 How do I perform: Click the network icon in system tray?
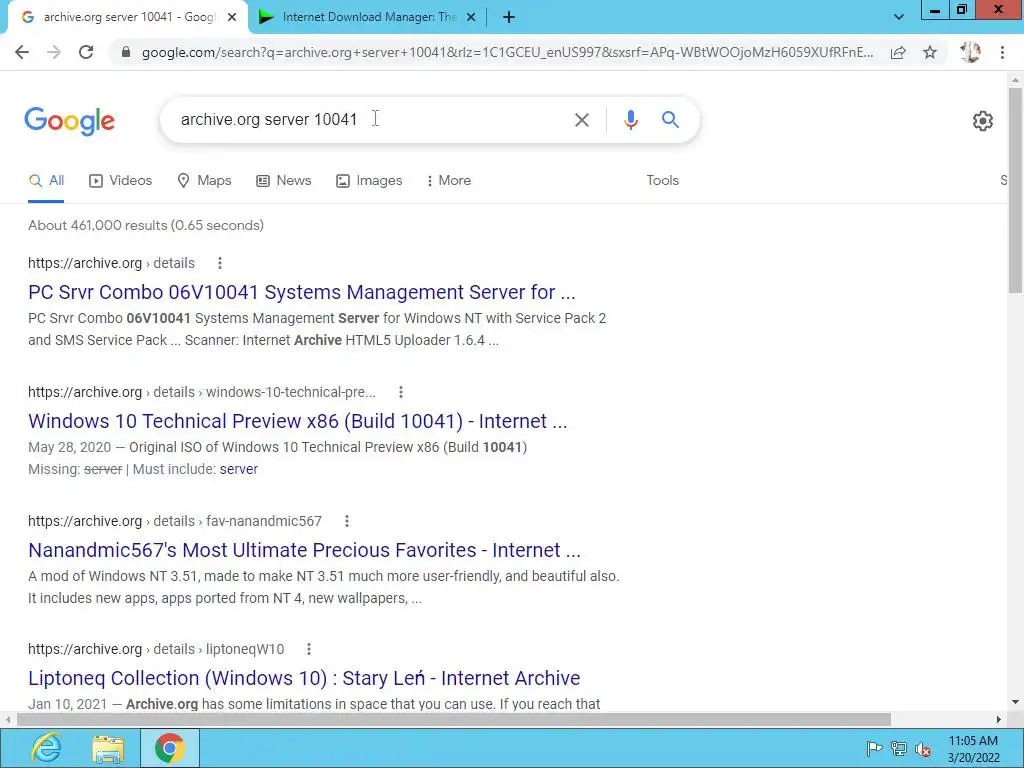[899, 748]
